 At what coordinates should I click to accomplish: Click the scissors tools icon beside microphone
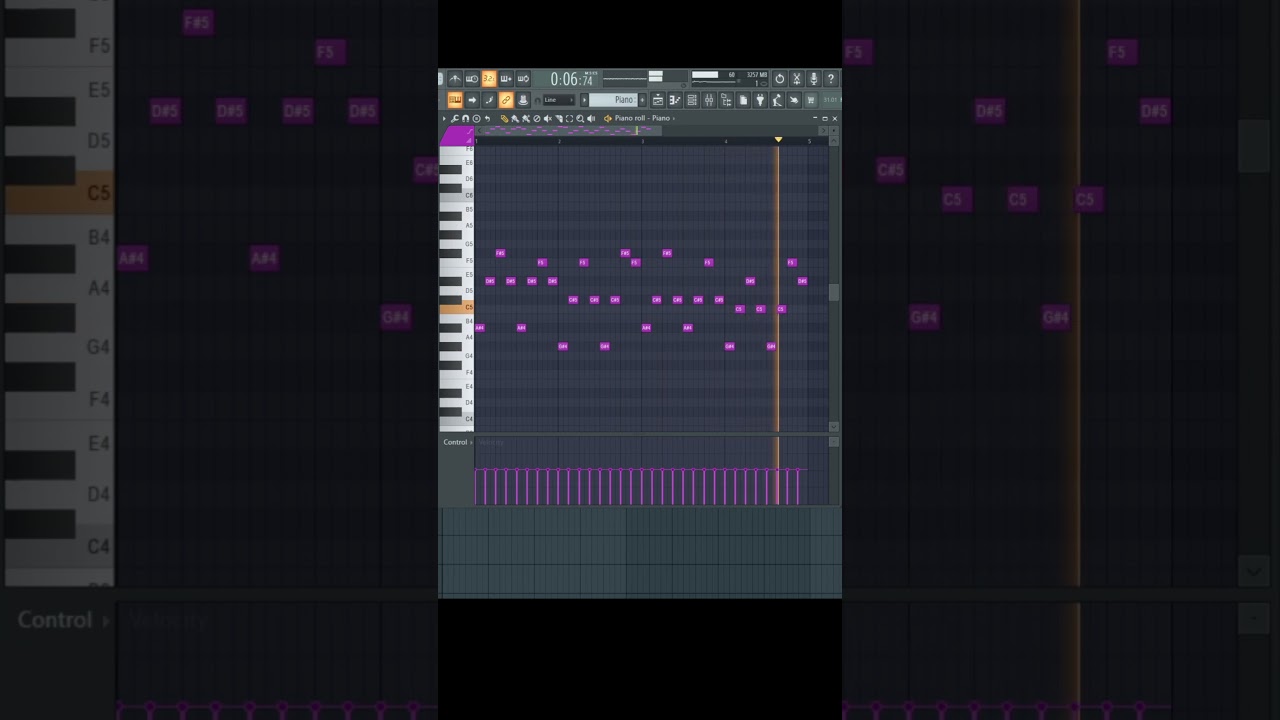tap(797, 79)
